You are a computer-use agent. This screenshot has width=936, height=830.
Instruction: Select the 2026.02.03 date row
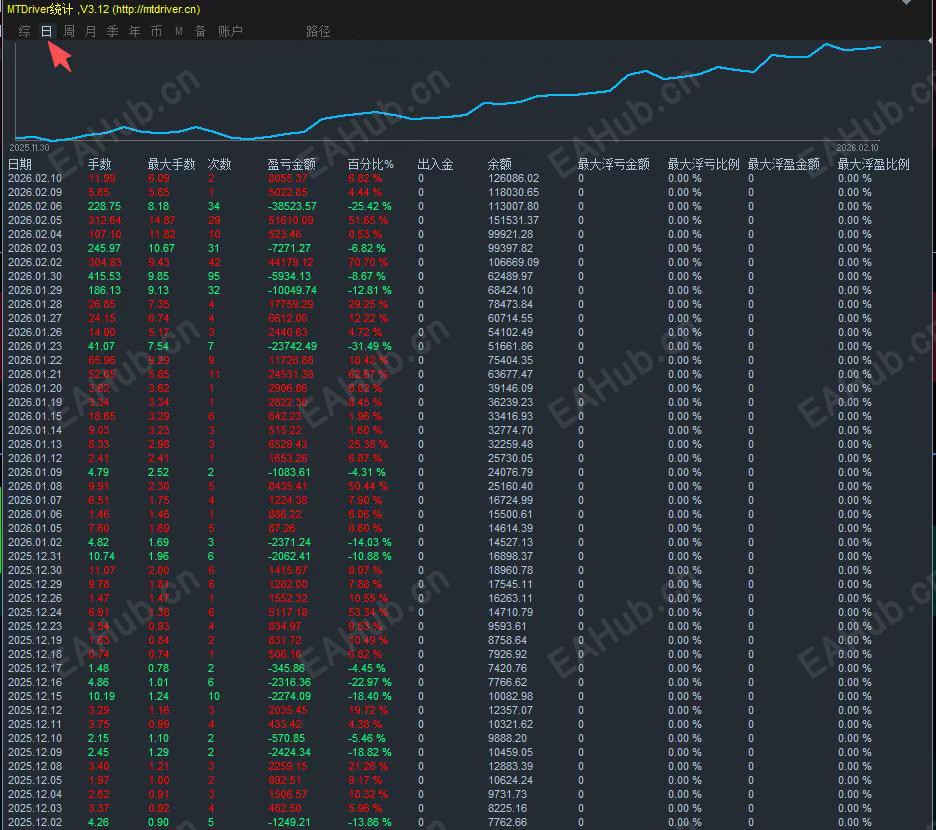[x=35, y=248]
